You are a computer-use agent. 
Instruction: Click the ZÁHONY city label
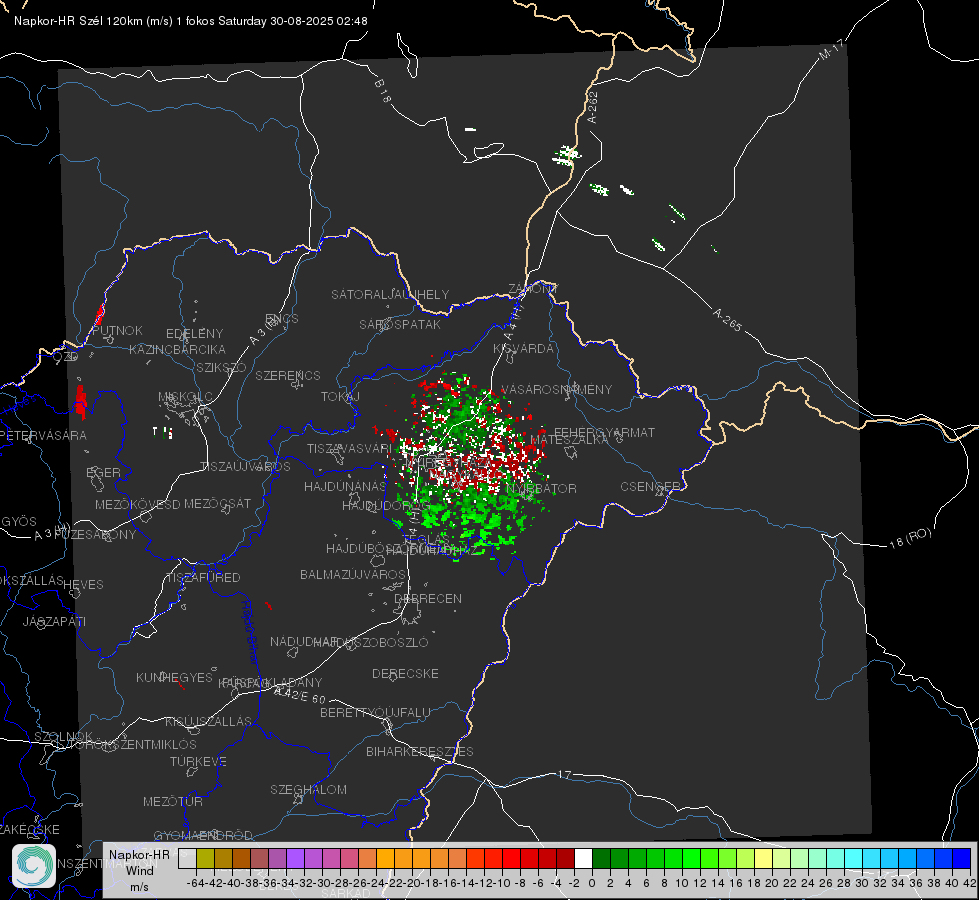(533, 289)
